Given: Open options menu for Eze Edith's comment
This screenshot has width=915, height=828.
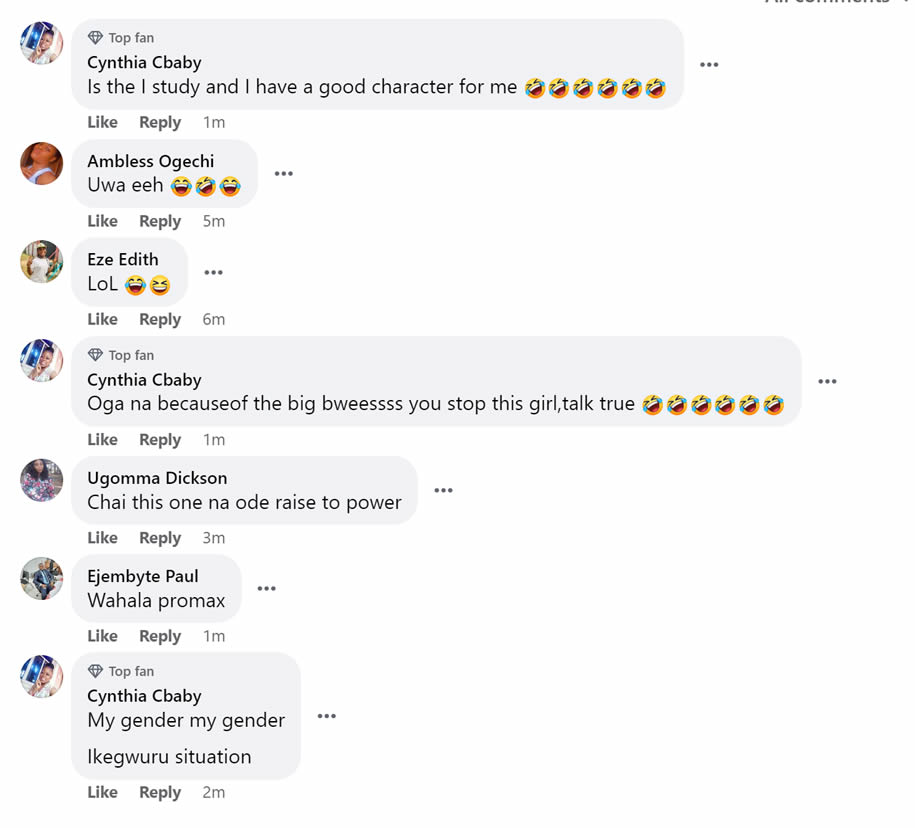Looking at the screenshot, I should tap(213, 272).
